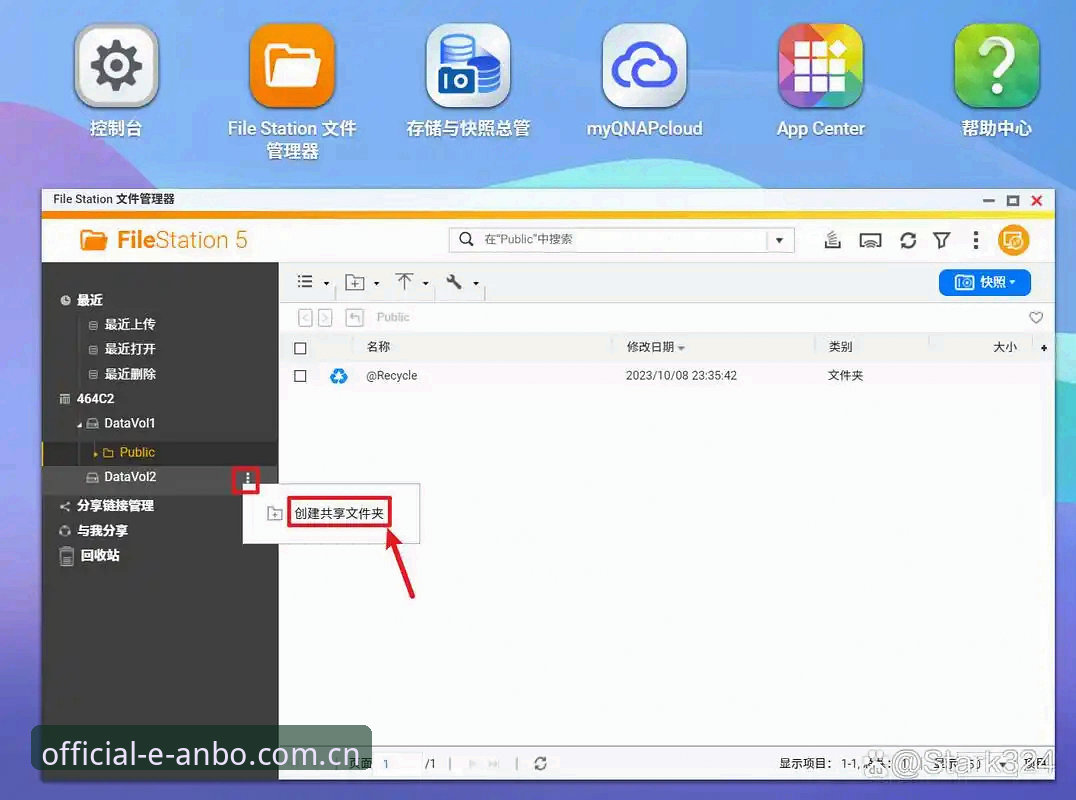Click the search magnifier icon
Screen dimensions: 1076x800
coord(467,239)
